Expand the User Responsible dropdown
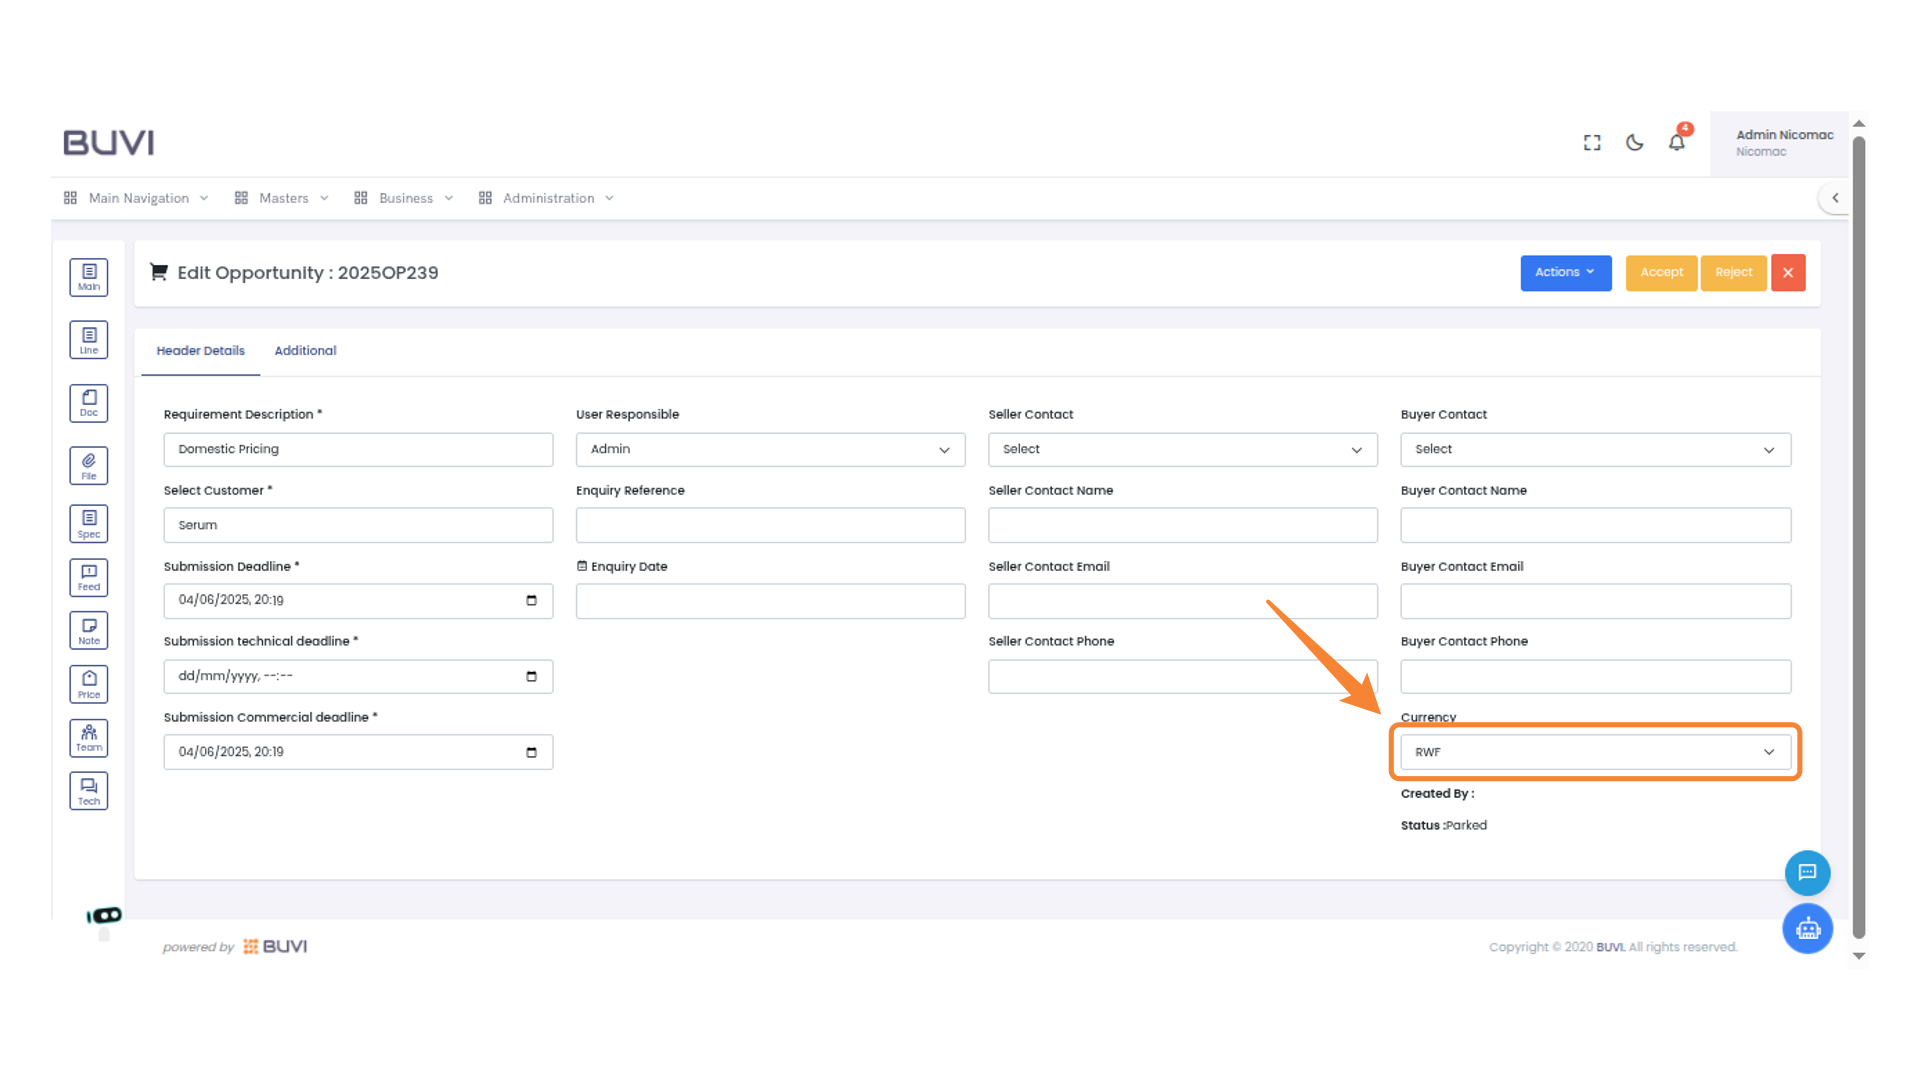This screenshot has width=1920, height=1080. 770,449
